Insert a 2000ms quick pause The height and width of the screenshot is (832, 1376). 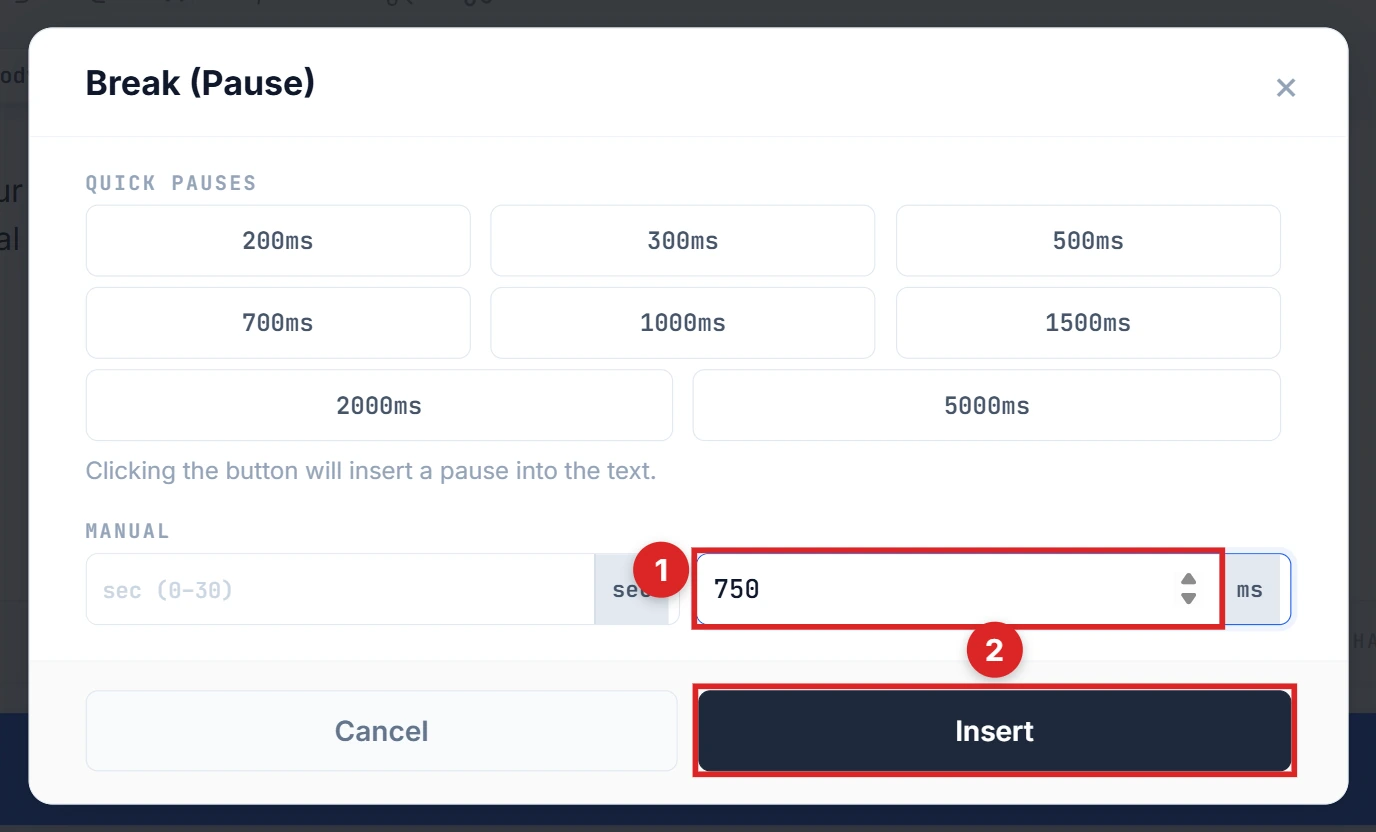point(379,405)
